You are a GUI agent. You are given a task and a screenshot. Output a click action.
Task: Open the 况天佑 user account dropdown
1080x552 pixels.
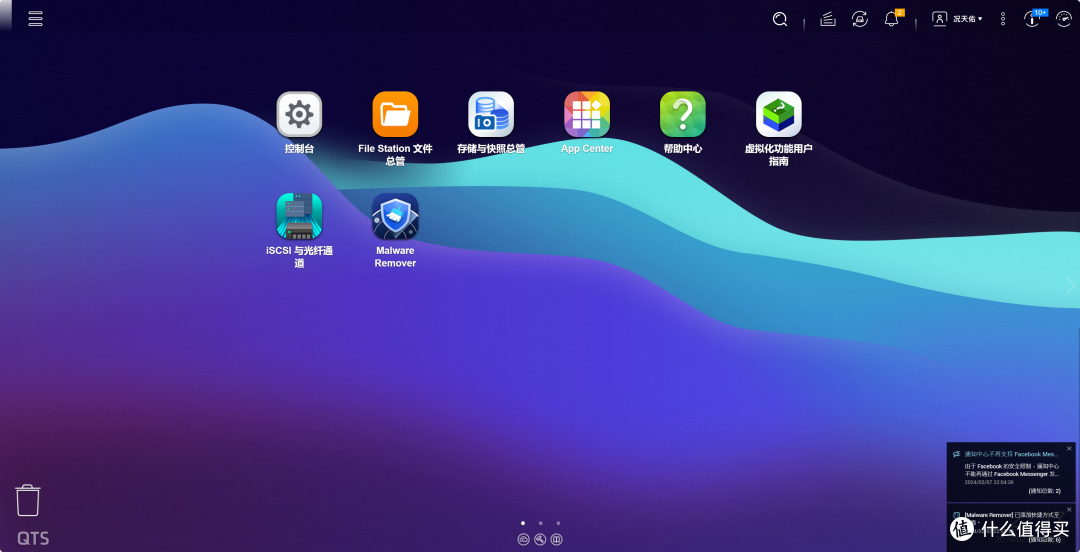957,19
